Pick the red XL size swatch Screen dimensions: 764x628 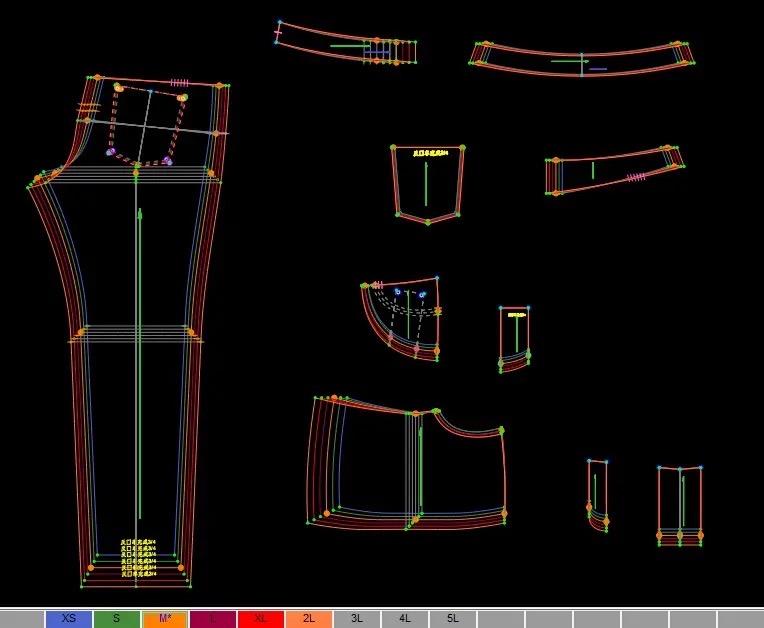(260, 619)
